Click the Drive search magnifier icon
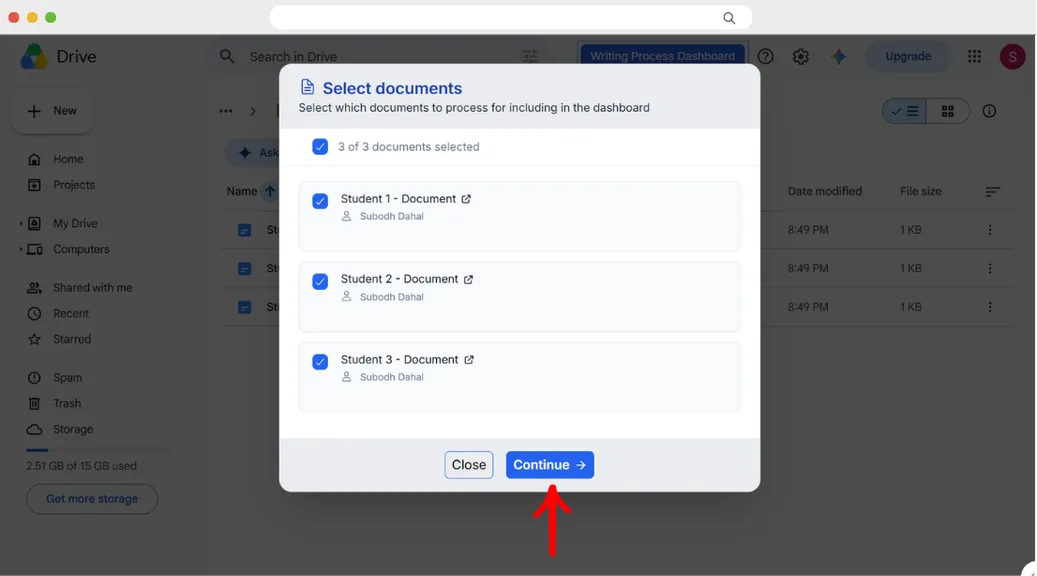1037x576 pixels. [x=227, y=57]
